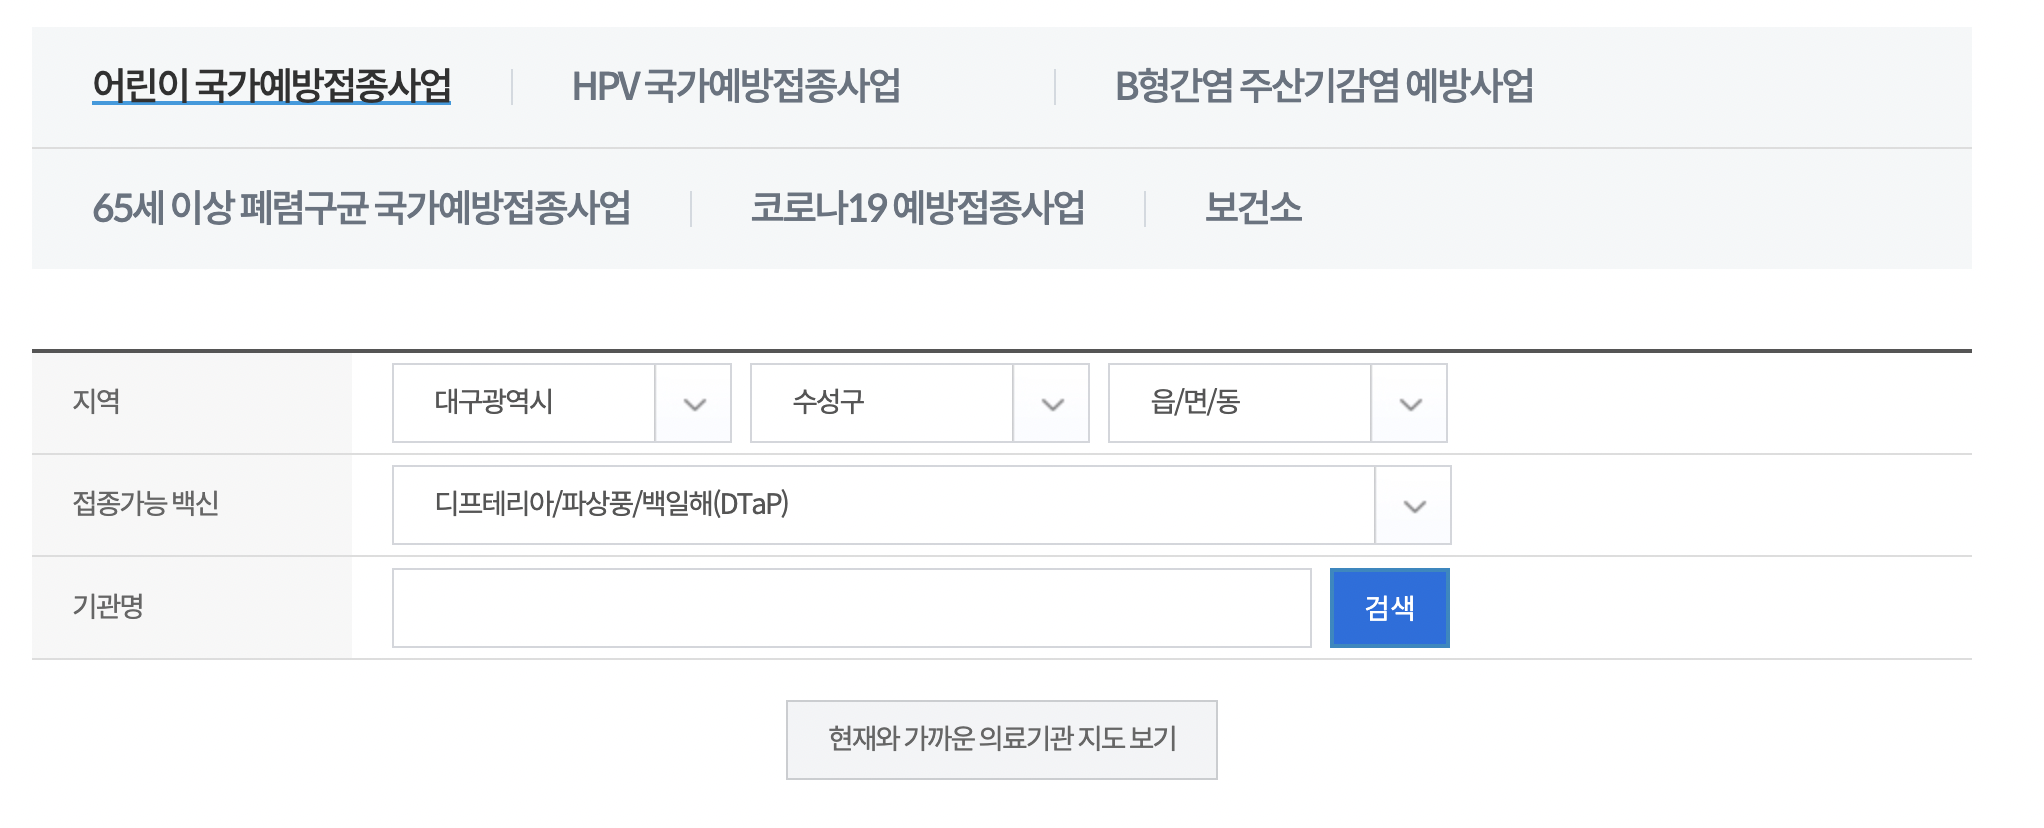Click the chevron icon on 수성구 dropdown
This screenshot has height=828, width=2044.
point(1053,403)
